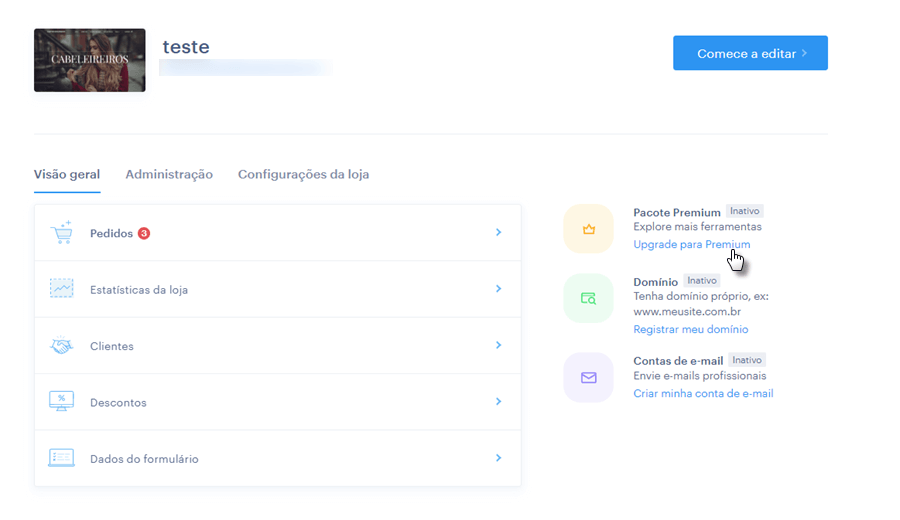Click the Contas de e-mail envelope icon

(588, 378)
